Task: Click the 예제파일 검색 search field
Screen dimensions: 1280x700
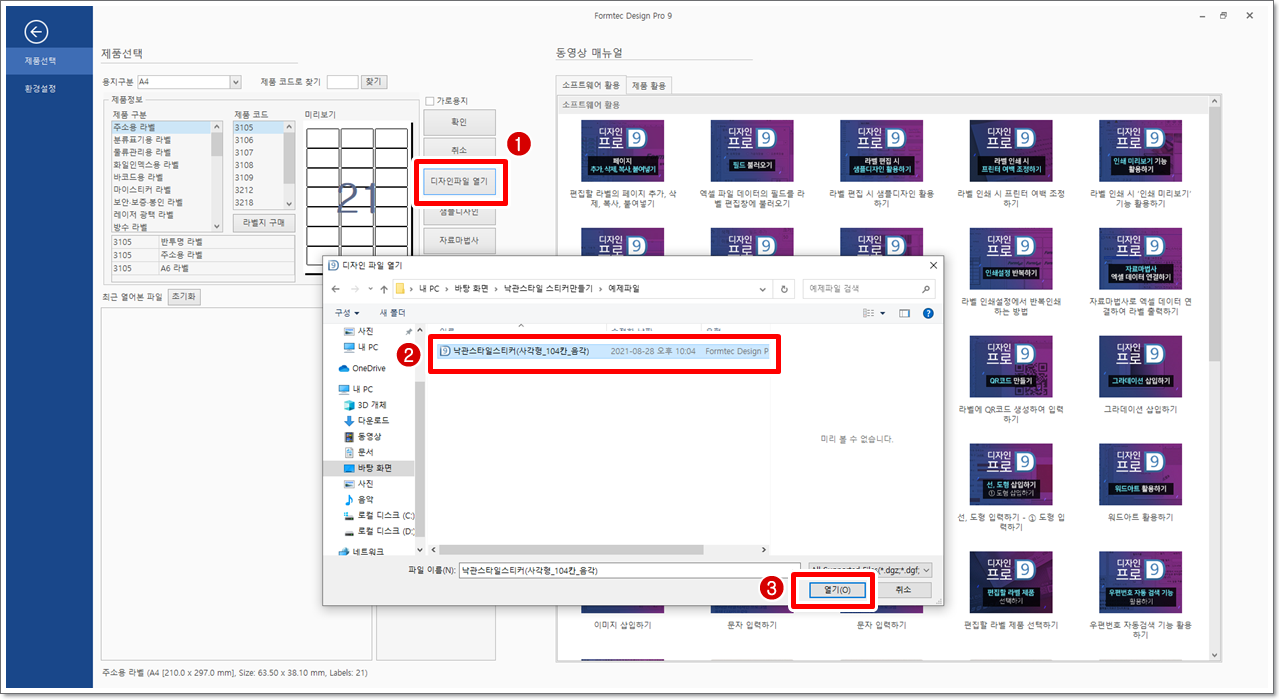Action: (x=868, y=289)
